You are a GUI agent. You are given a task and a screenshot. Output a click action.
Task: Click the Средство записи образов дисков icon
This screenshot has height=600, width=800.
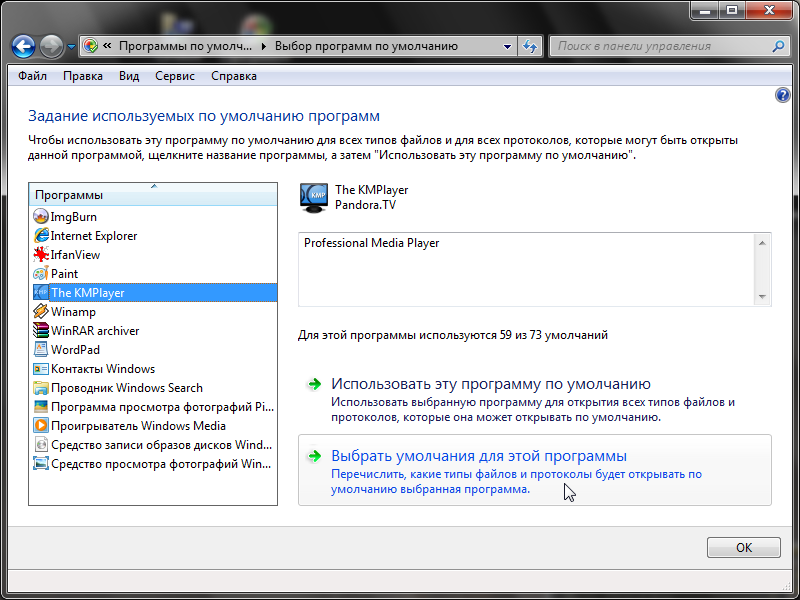pyautogui.click(x=41, y=444)
